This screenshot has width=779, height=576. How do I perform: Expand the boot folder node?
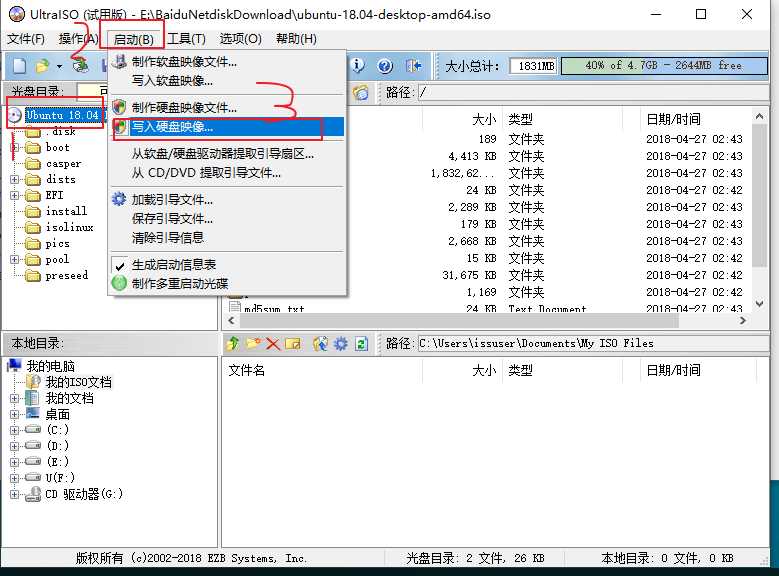pyautogui.click(x=15, y=148)
